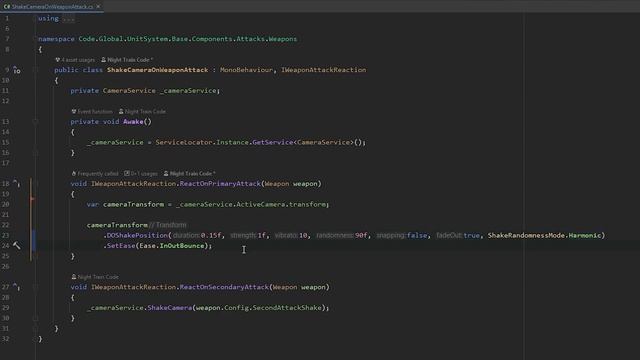Click ServiceLocator on line 15
Screen dimensions: 640x360
[184, 142]
